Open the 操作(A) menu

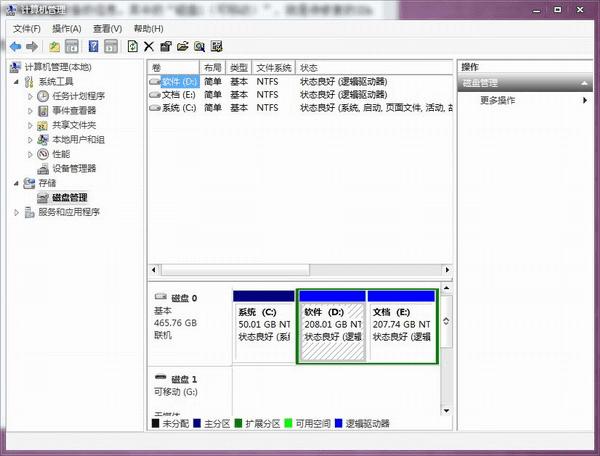[x=67, y=29]
